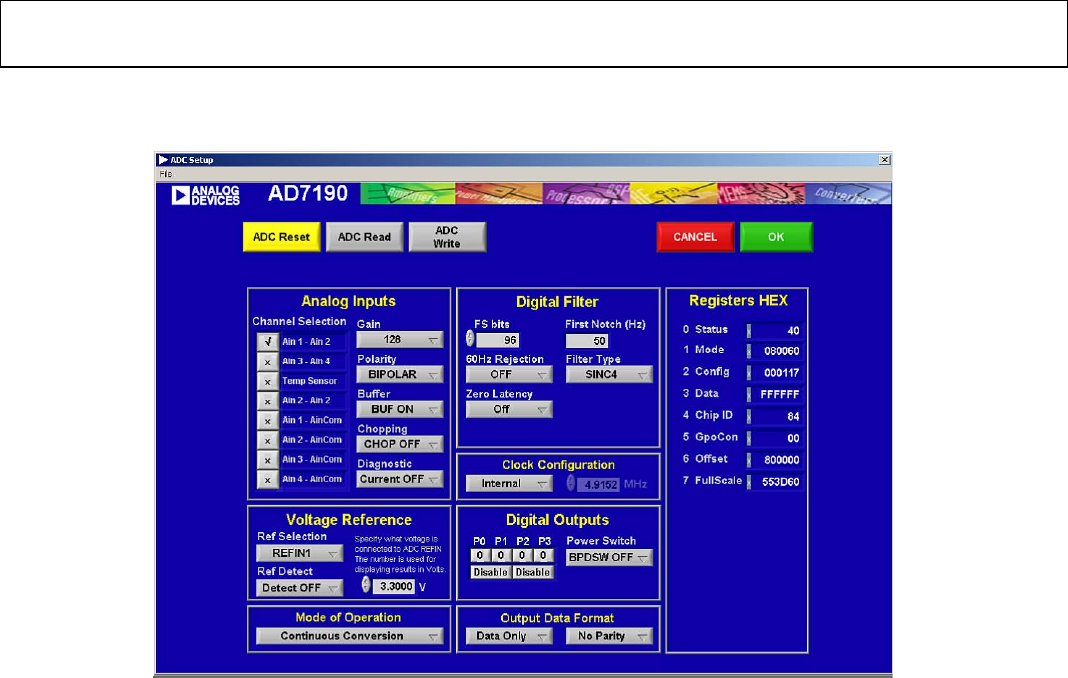The width and height of the screenshot is (1068, 678).
Task: Toggle the Ain 1 - Ain 2 channel checkbox
Action: tap(268, 341)
